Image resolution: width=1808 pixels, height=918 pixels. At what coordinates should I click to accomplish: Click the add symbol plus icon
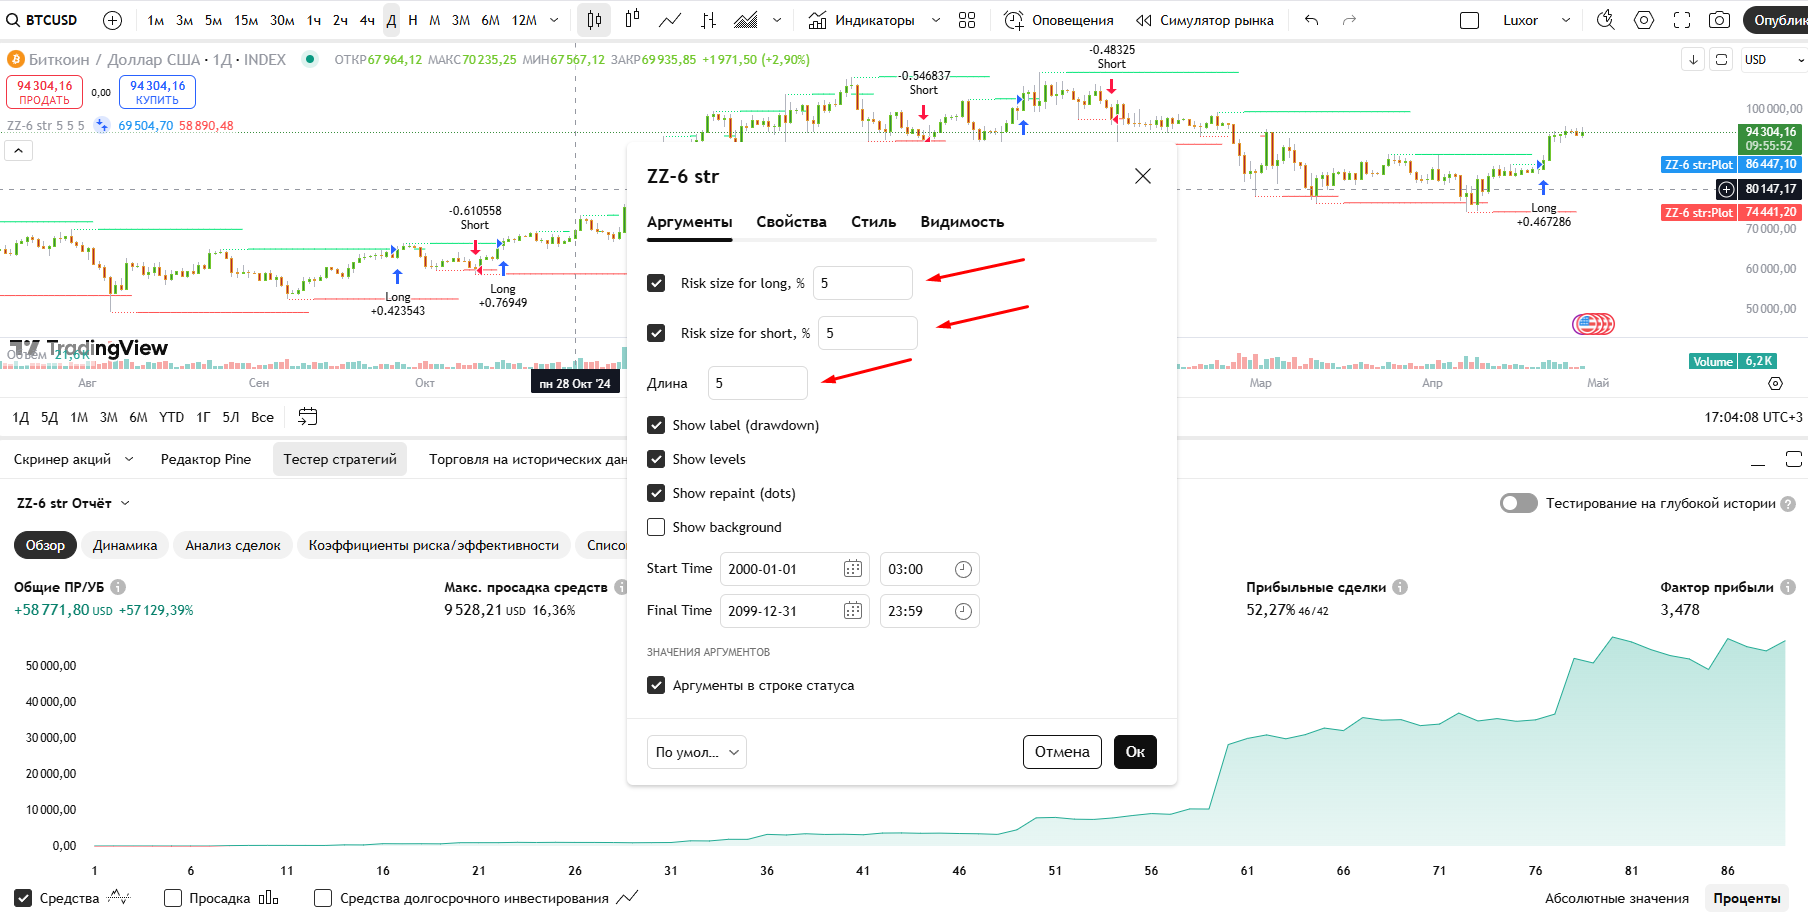113,20
